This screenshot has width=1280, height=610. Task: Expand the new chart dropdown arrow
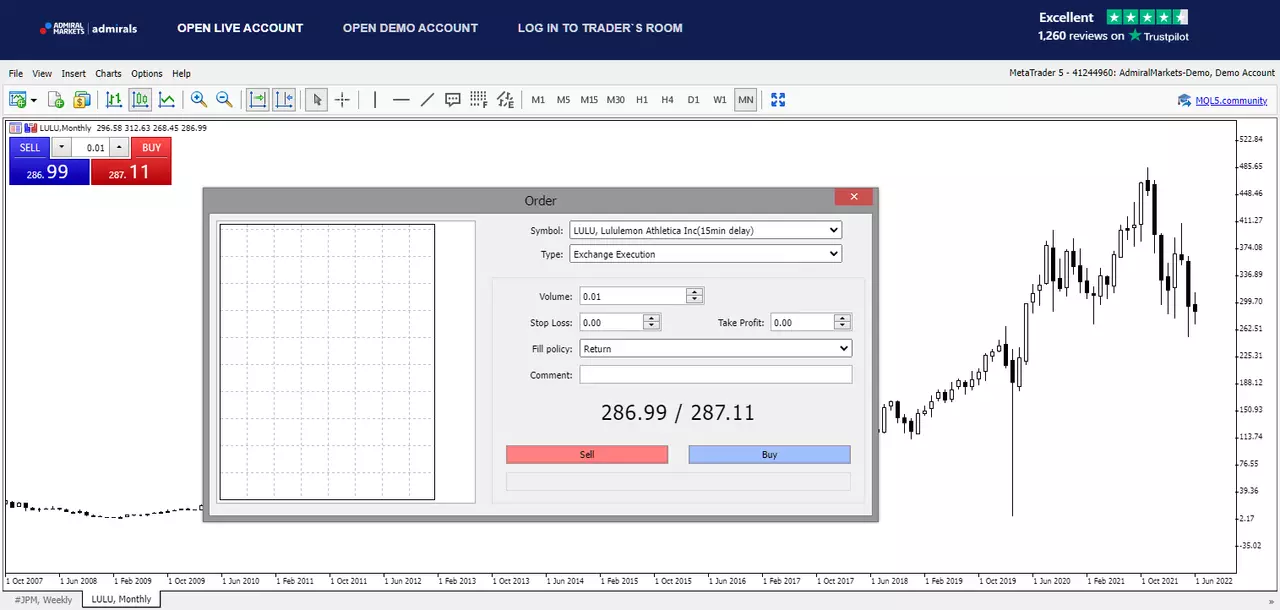tap(34, 100)
